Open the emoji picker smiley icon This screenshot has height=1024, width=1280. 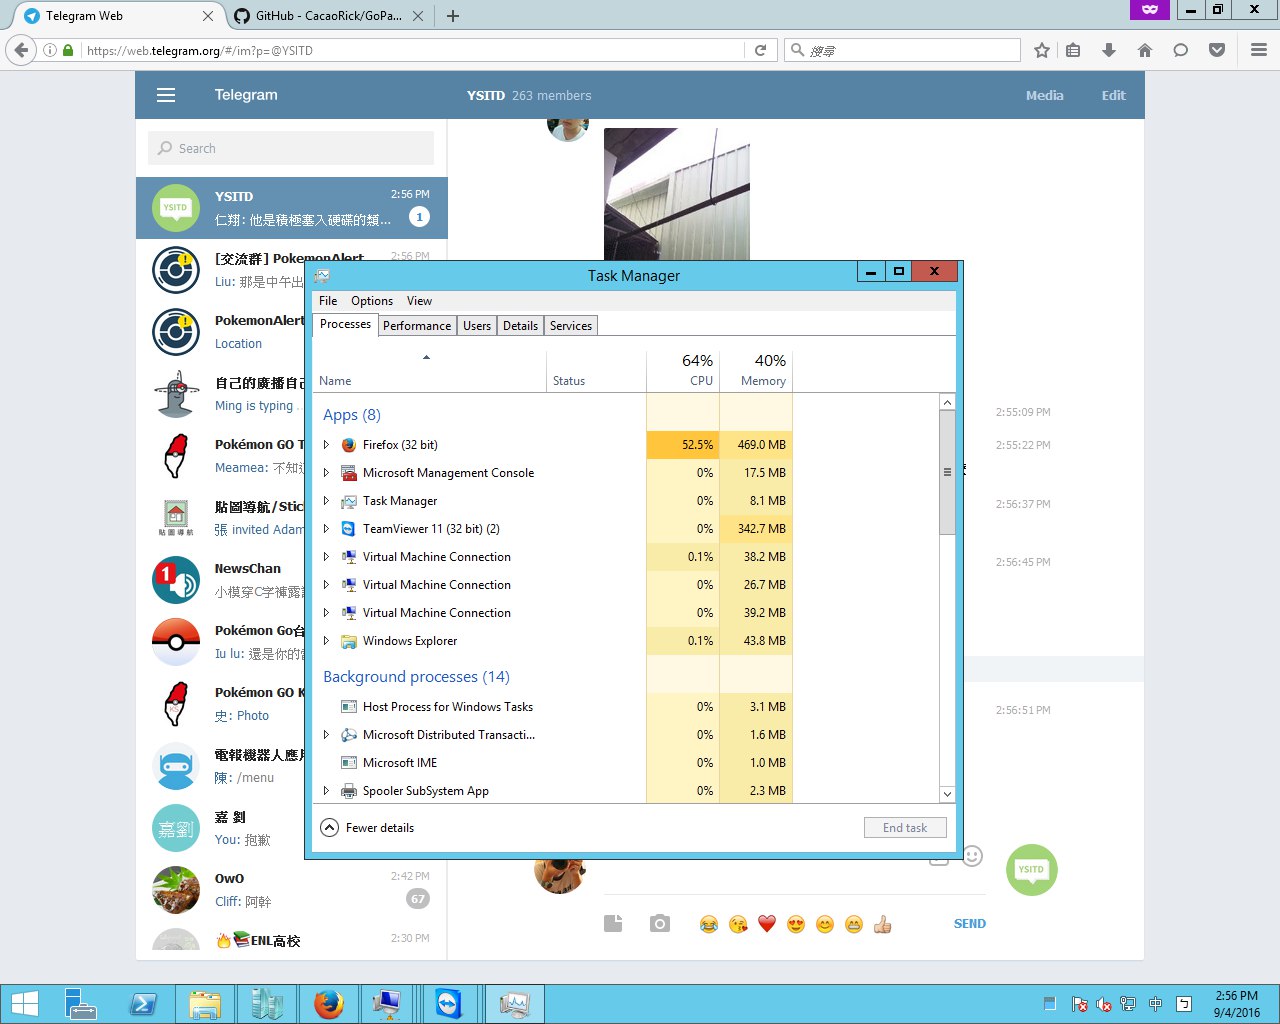(972, 856)
